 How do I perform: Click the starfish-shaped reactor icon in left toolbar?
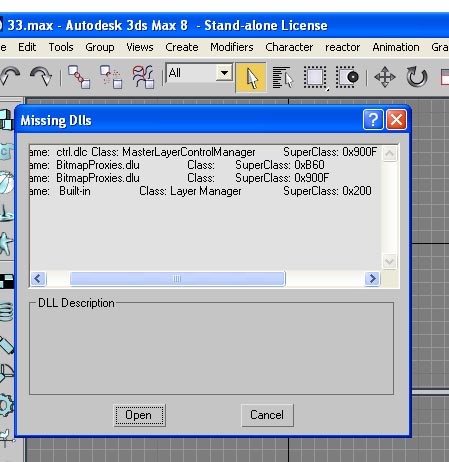[x=7, y=243]
